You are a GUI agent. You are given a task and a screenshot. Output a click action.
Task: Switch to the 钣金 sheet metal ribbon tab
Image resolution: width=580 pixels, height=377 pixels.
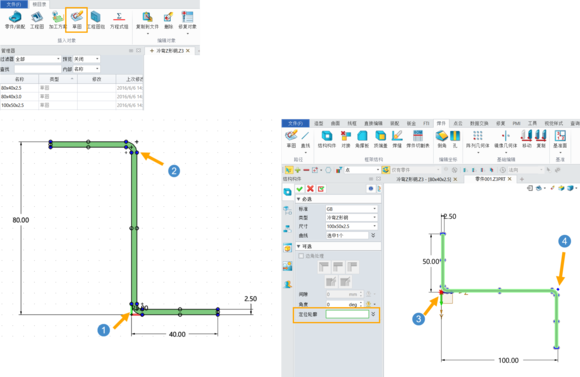point(411,123)
